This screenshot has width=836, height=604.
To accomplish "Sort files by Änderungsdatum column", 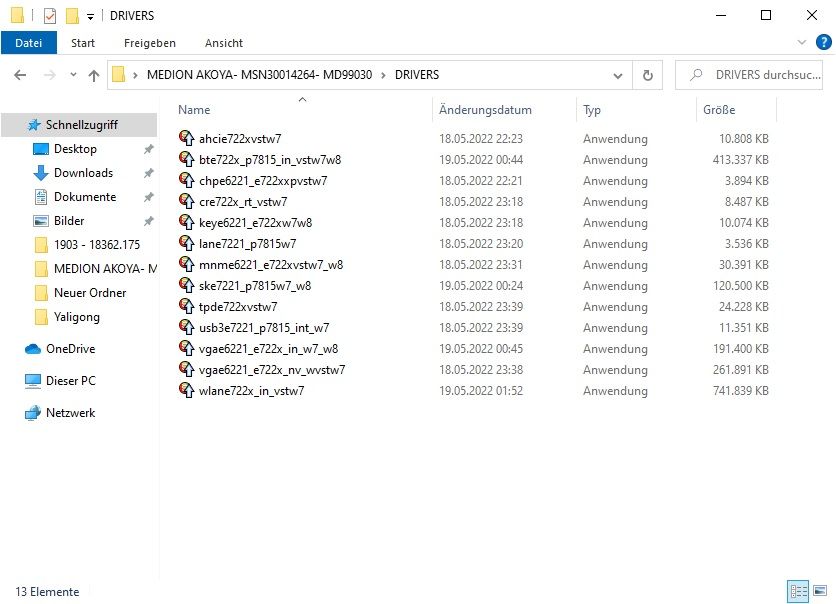I will tap(485, 110).
